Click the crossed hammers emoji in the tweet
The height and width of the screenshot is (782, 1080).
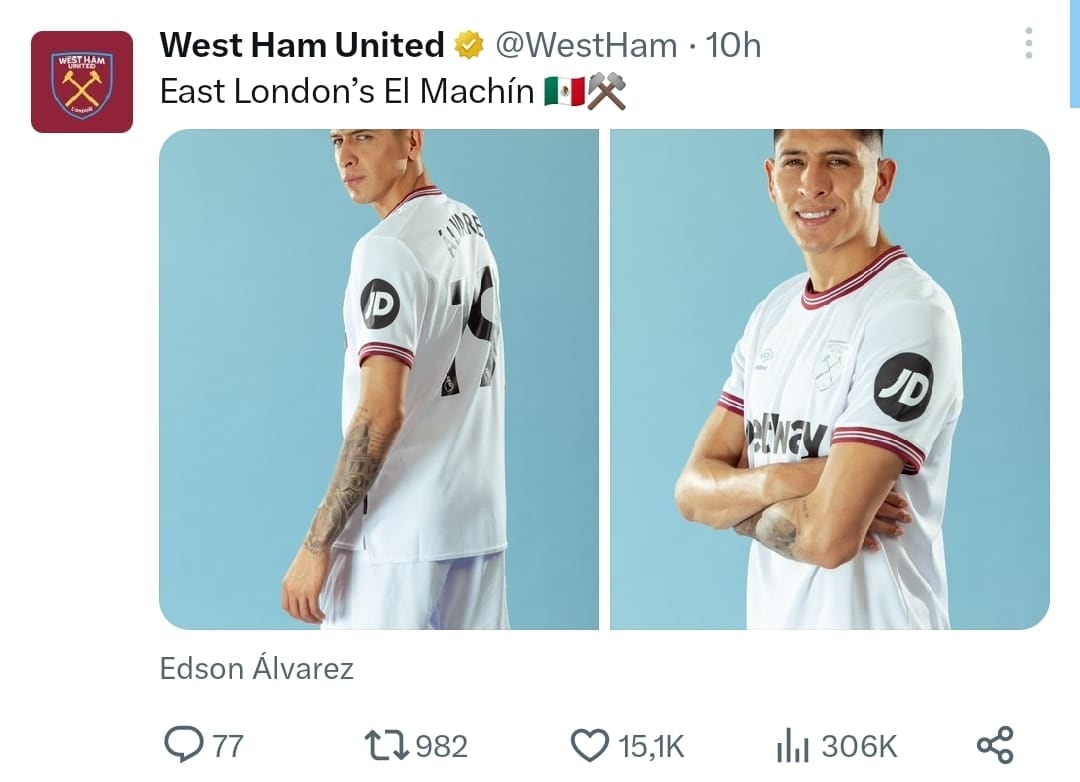pos(605,90)
